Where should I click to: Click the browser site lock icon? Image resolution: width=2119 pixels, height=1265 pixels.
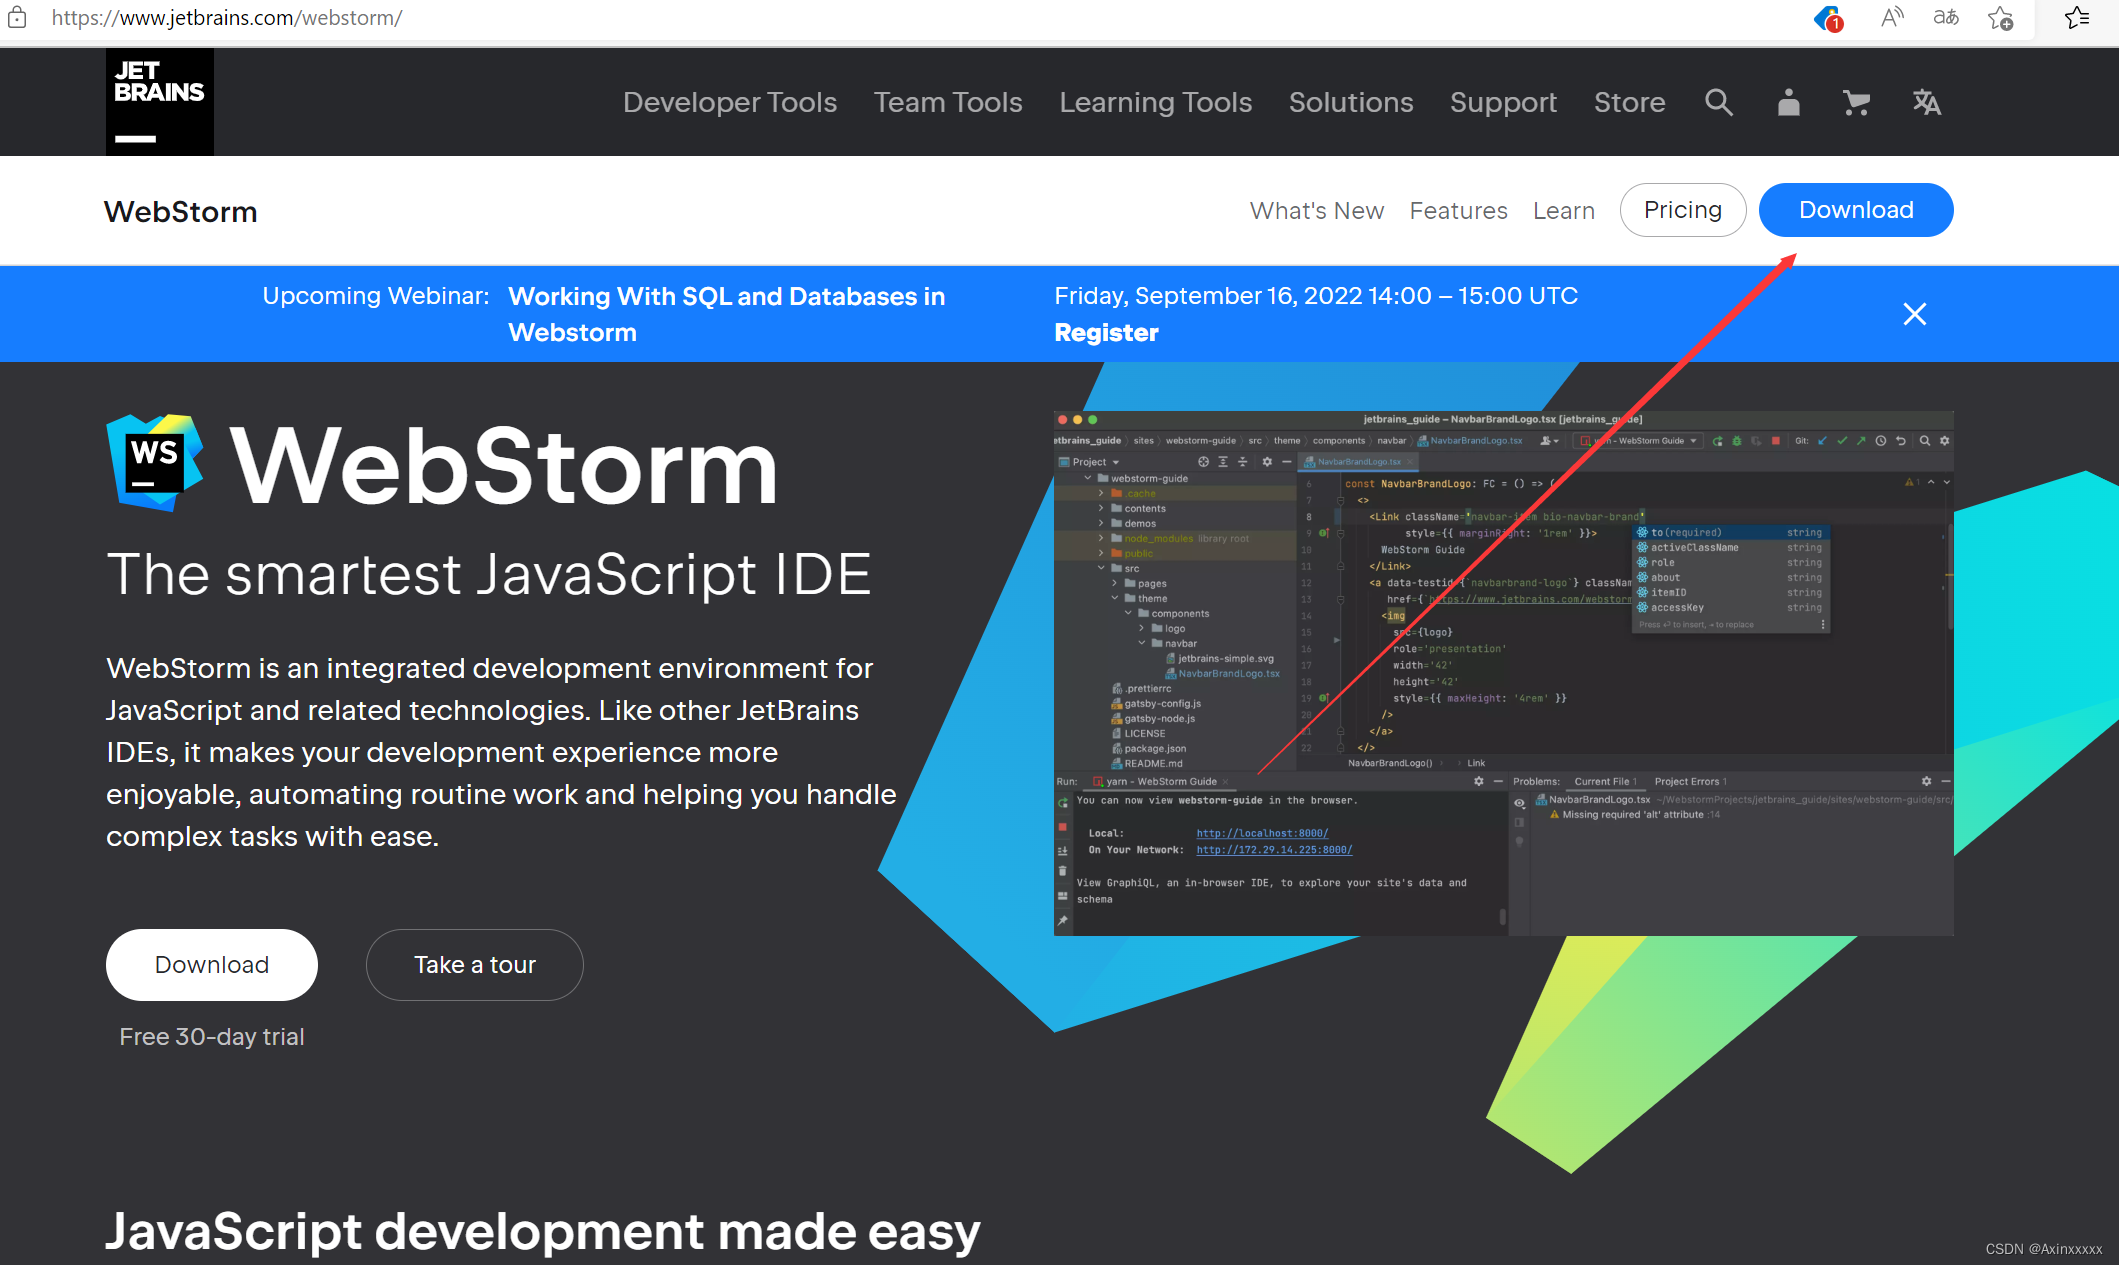click(17, 18)
